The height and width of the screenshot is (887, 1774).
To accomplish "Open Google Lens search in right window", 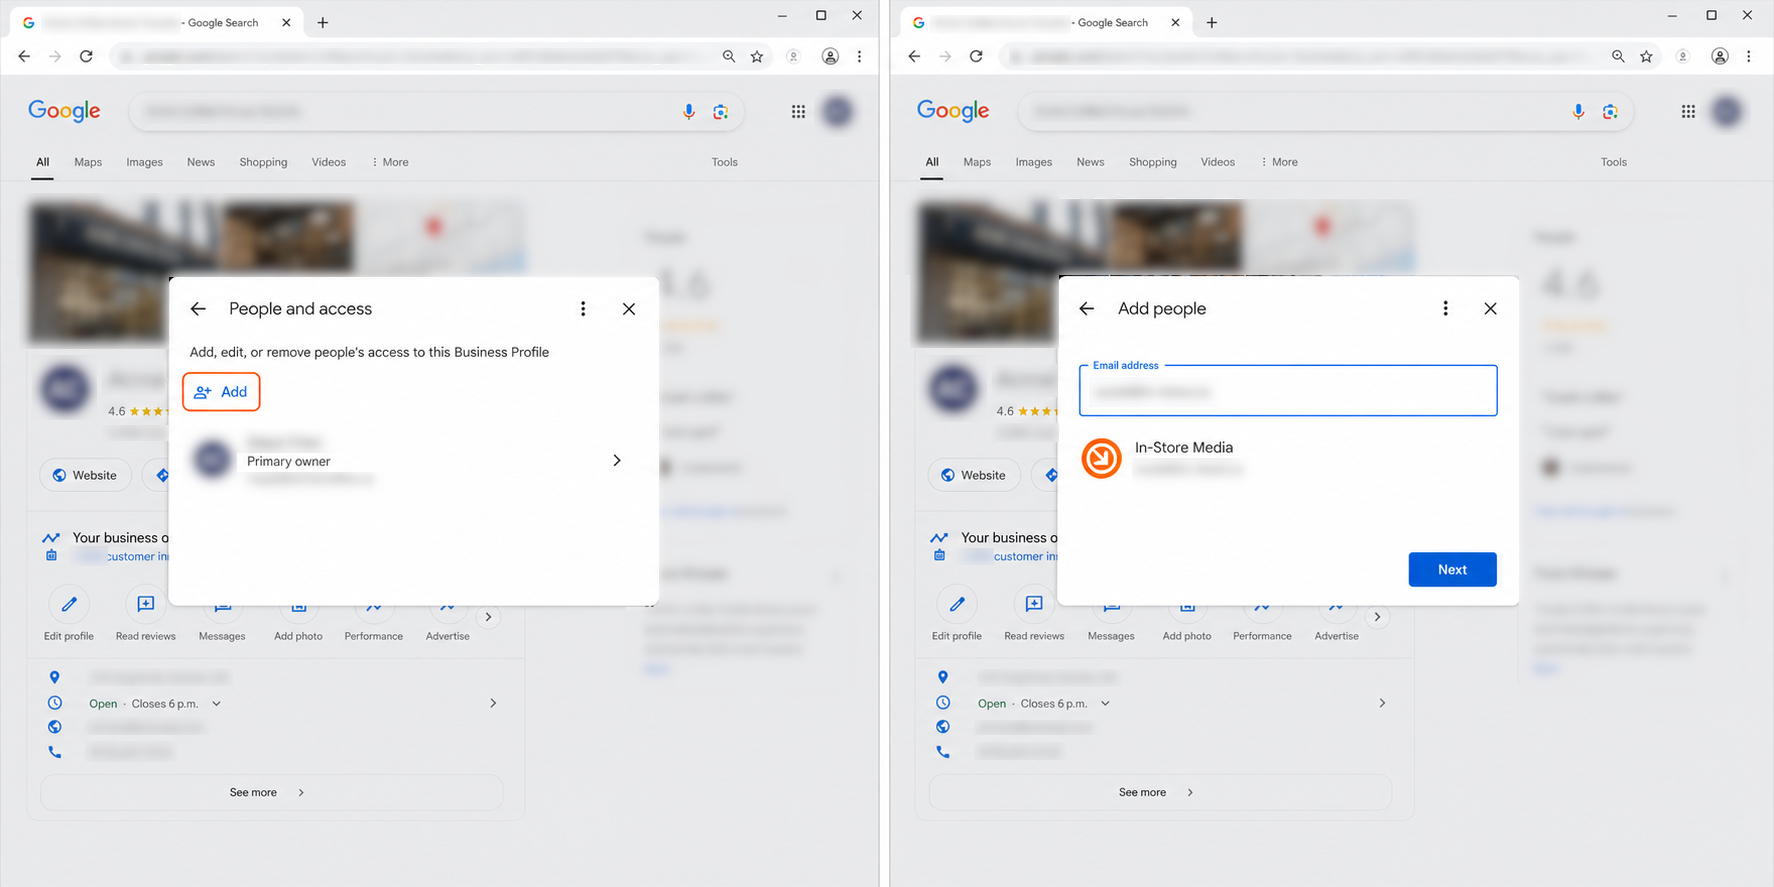I will 1610,112.
